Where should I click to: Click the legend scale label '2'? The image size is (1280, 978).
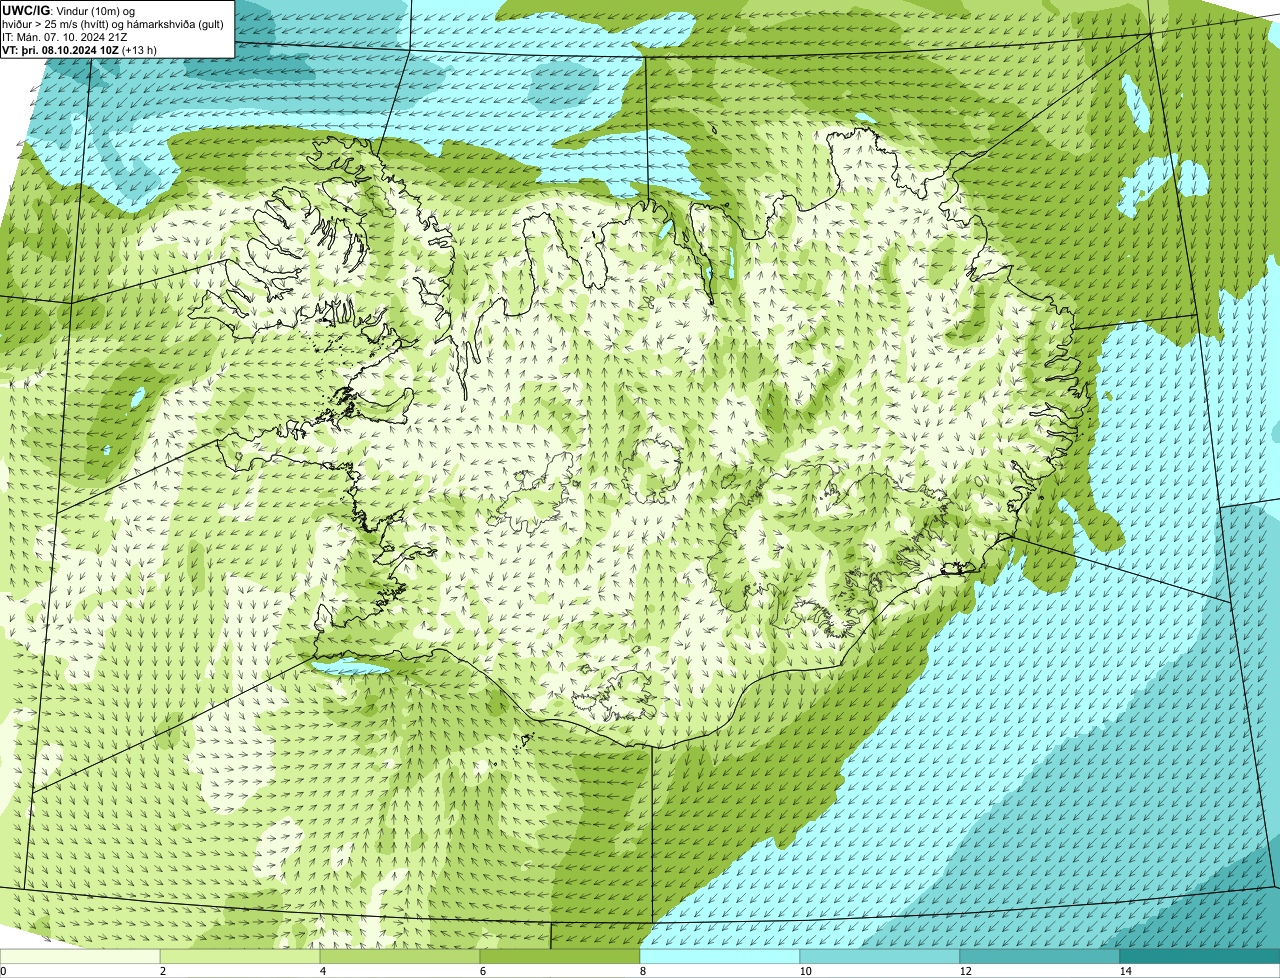pos(162,971)
